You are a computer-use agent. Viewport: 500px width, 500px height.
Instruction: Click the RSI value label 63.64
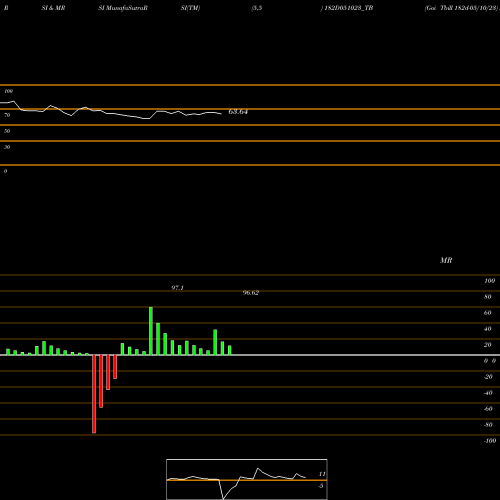click(238, 112)
